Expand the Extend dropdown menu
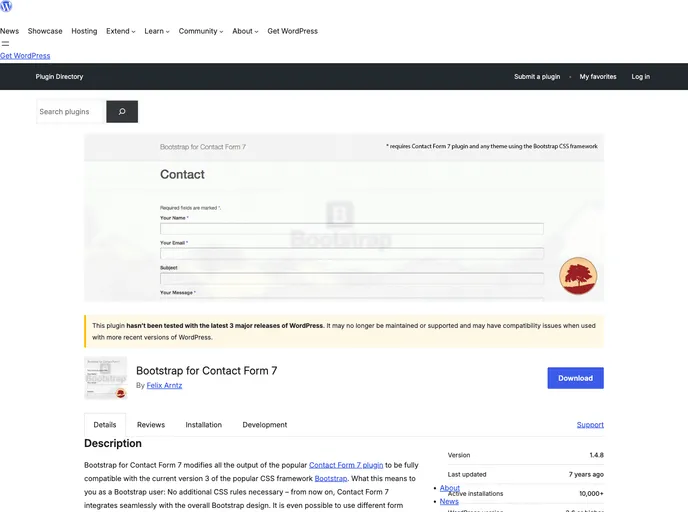Screen dimensions: 688x512 pyautogui.click(x=121, y=31)
